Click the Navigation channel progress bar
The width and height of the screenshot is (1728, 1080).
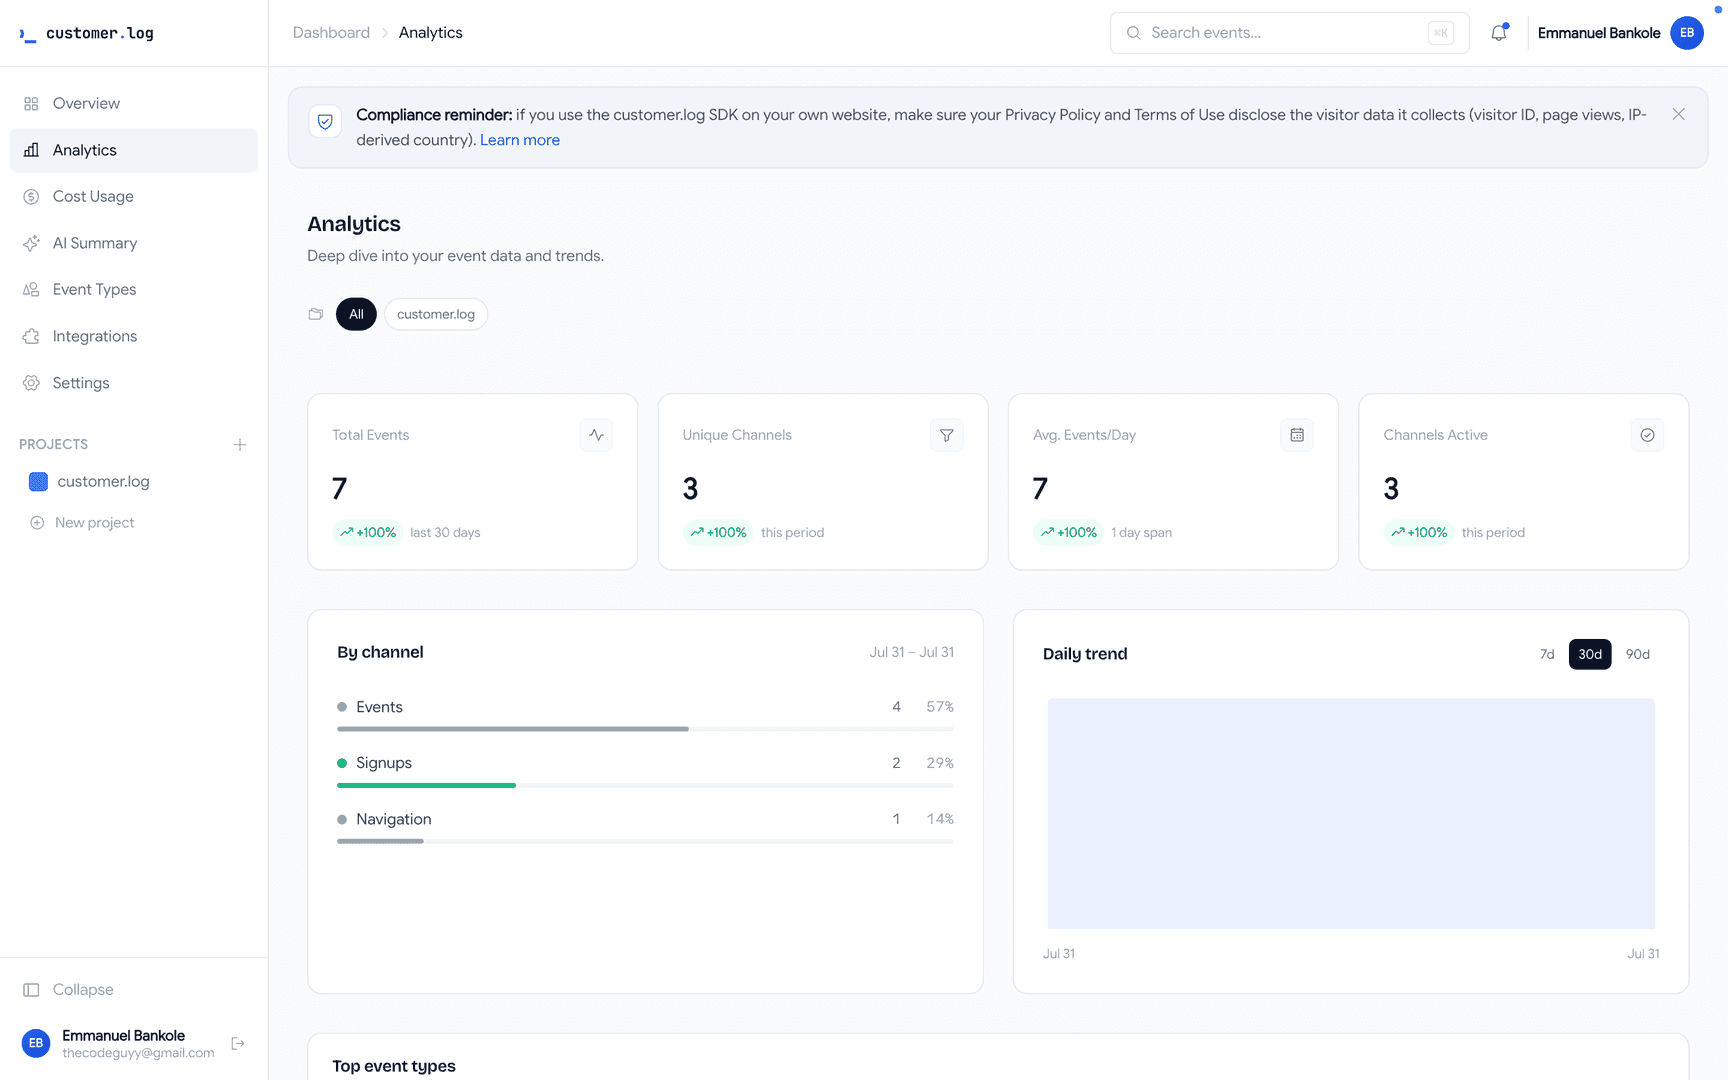pos(645,841)
